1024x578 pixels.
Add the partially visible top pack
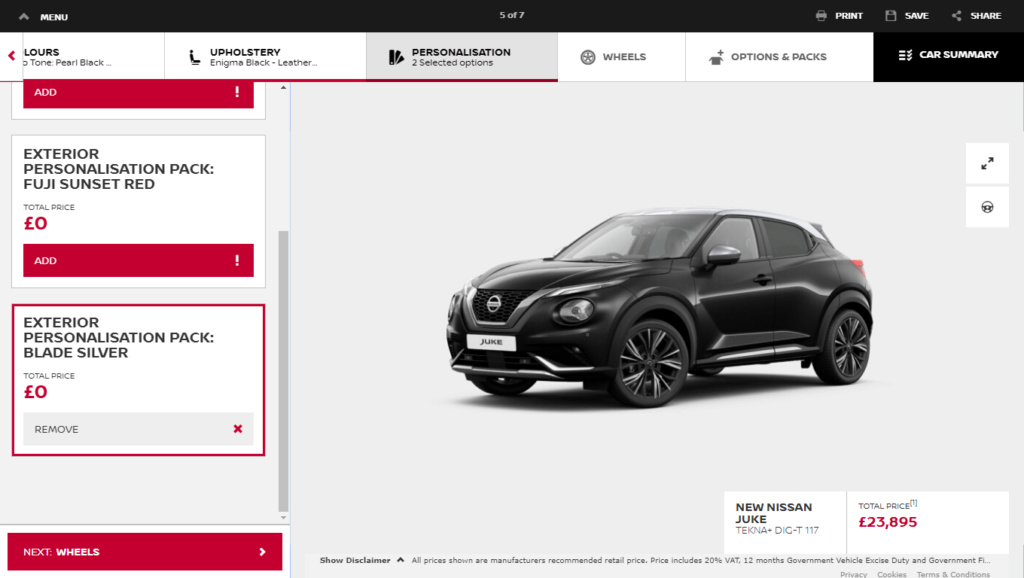tap(138, 93)
